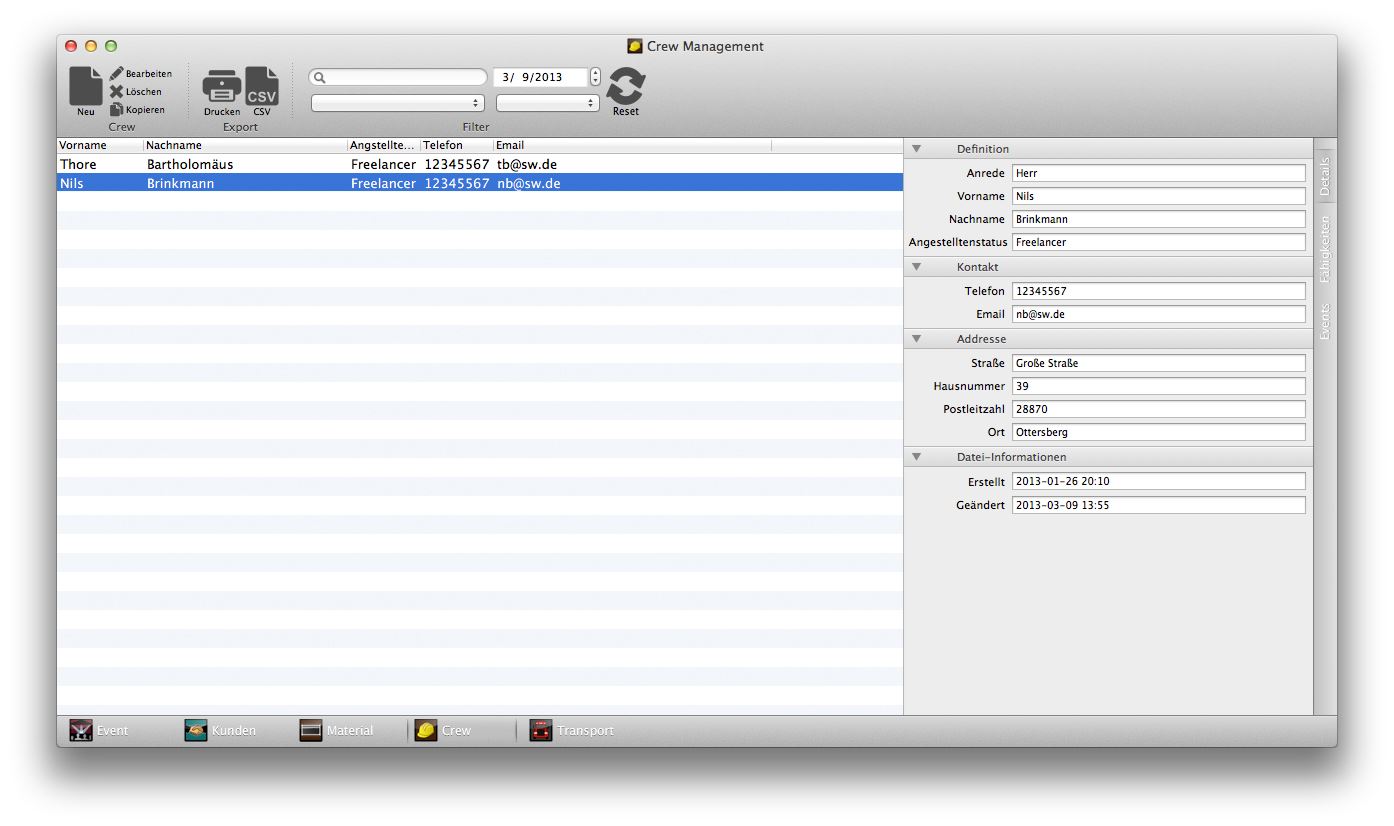Click the Kopieren copy icon
The height and width of the screenshot is (826, 1394).
pos(117,110)
